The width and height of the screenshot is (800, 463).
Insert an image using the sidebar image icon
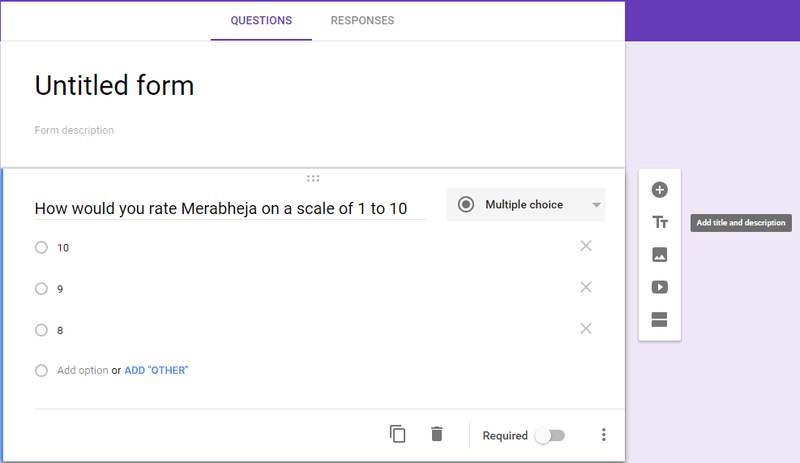point(659,254)
